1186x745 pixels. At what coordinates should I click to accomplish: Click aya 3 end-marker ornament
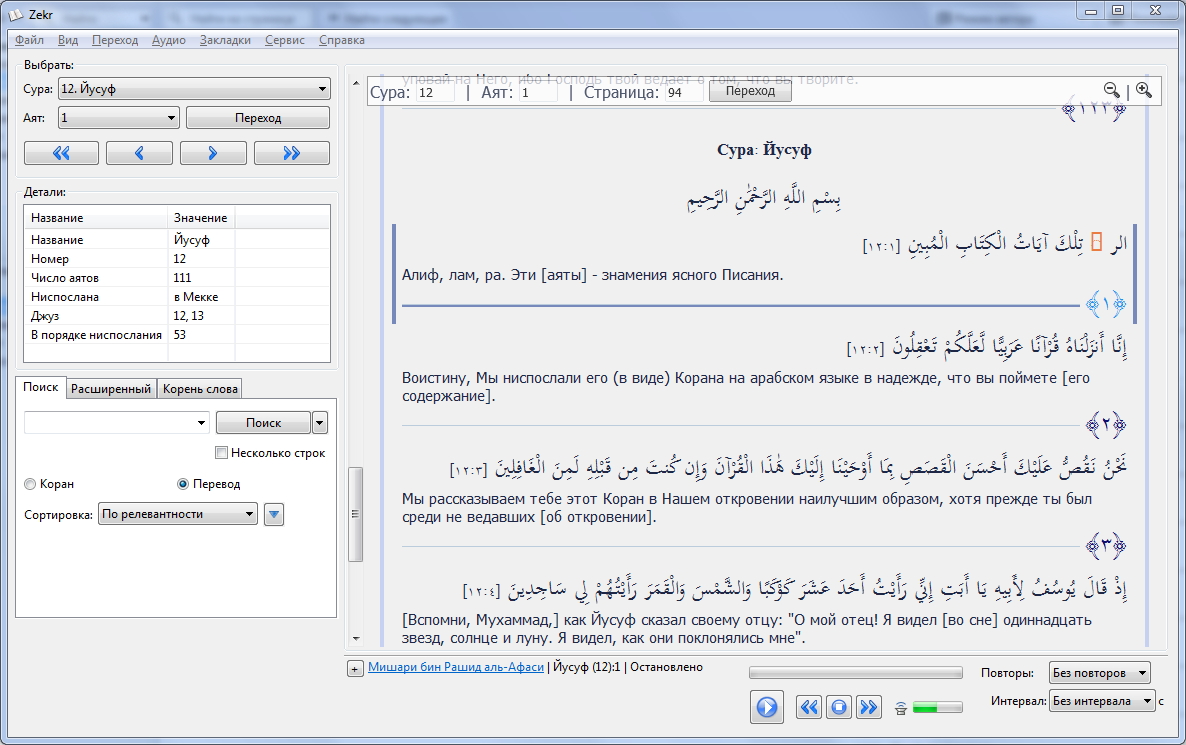[x=1105, y=545]
